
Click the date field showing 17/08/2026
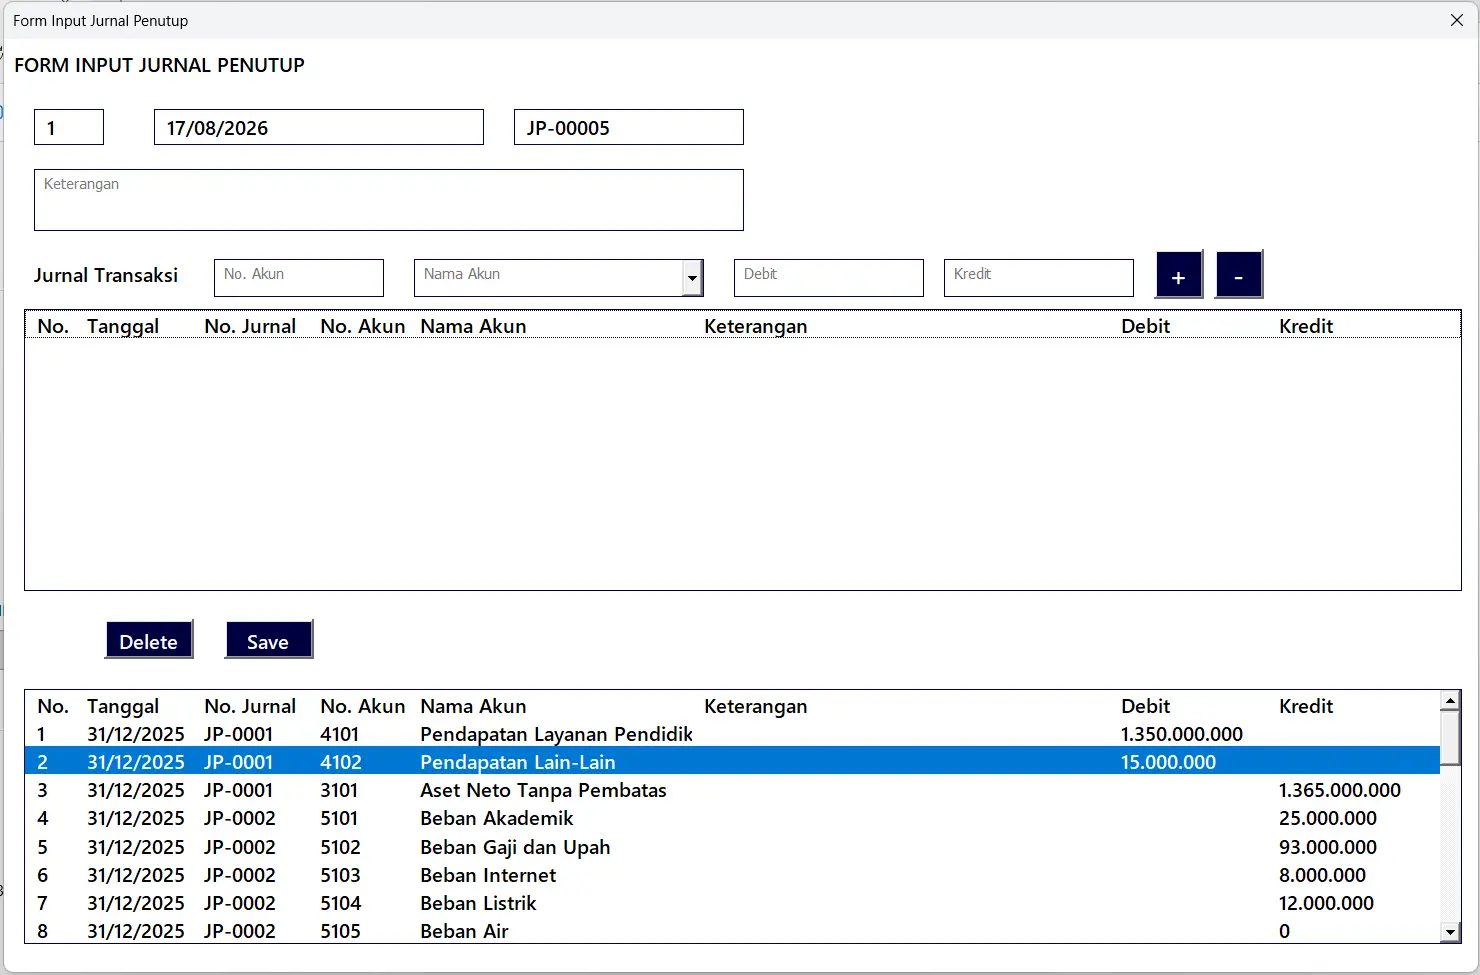pos(319,127)
